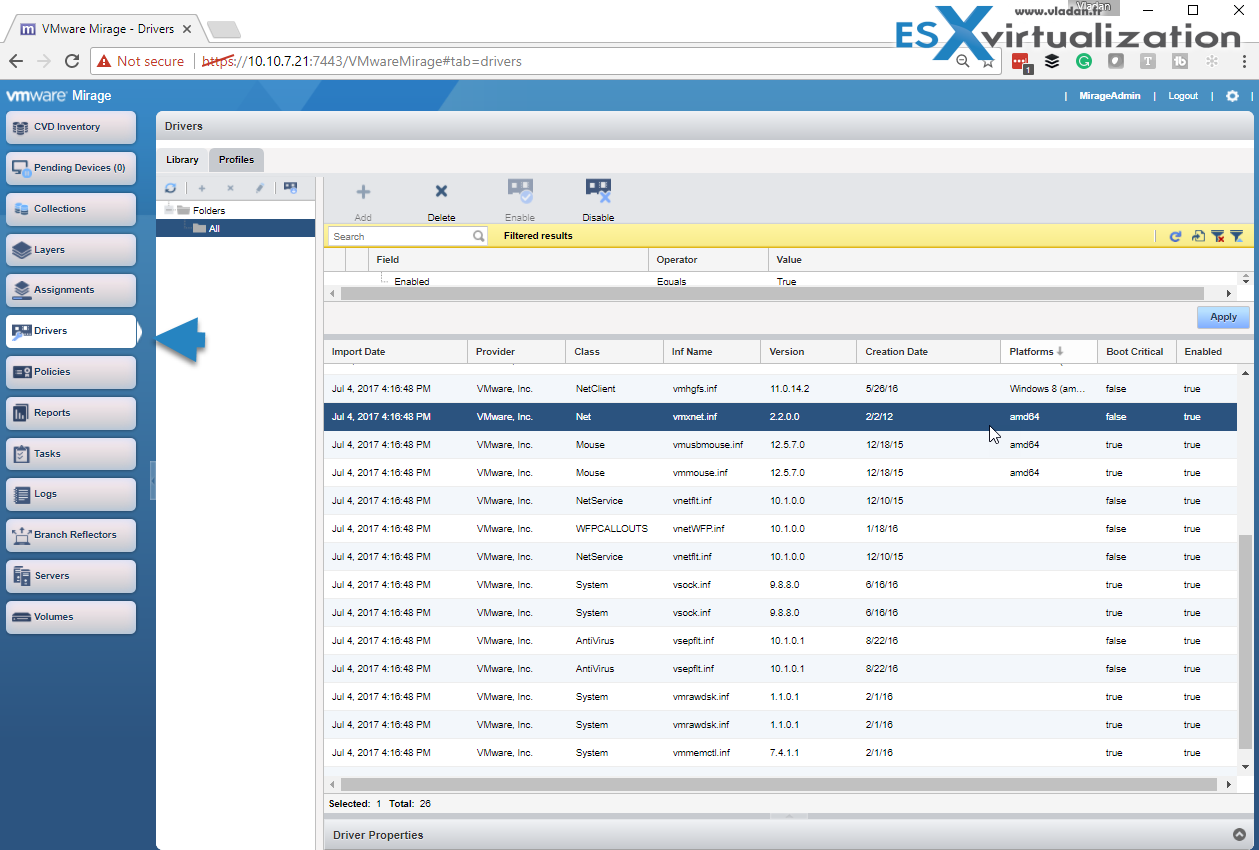Click the add folder plus icon
Image resolution: width=1259 pixels, height=850 pixels.
201,188
